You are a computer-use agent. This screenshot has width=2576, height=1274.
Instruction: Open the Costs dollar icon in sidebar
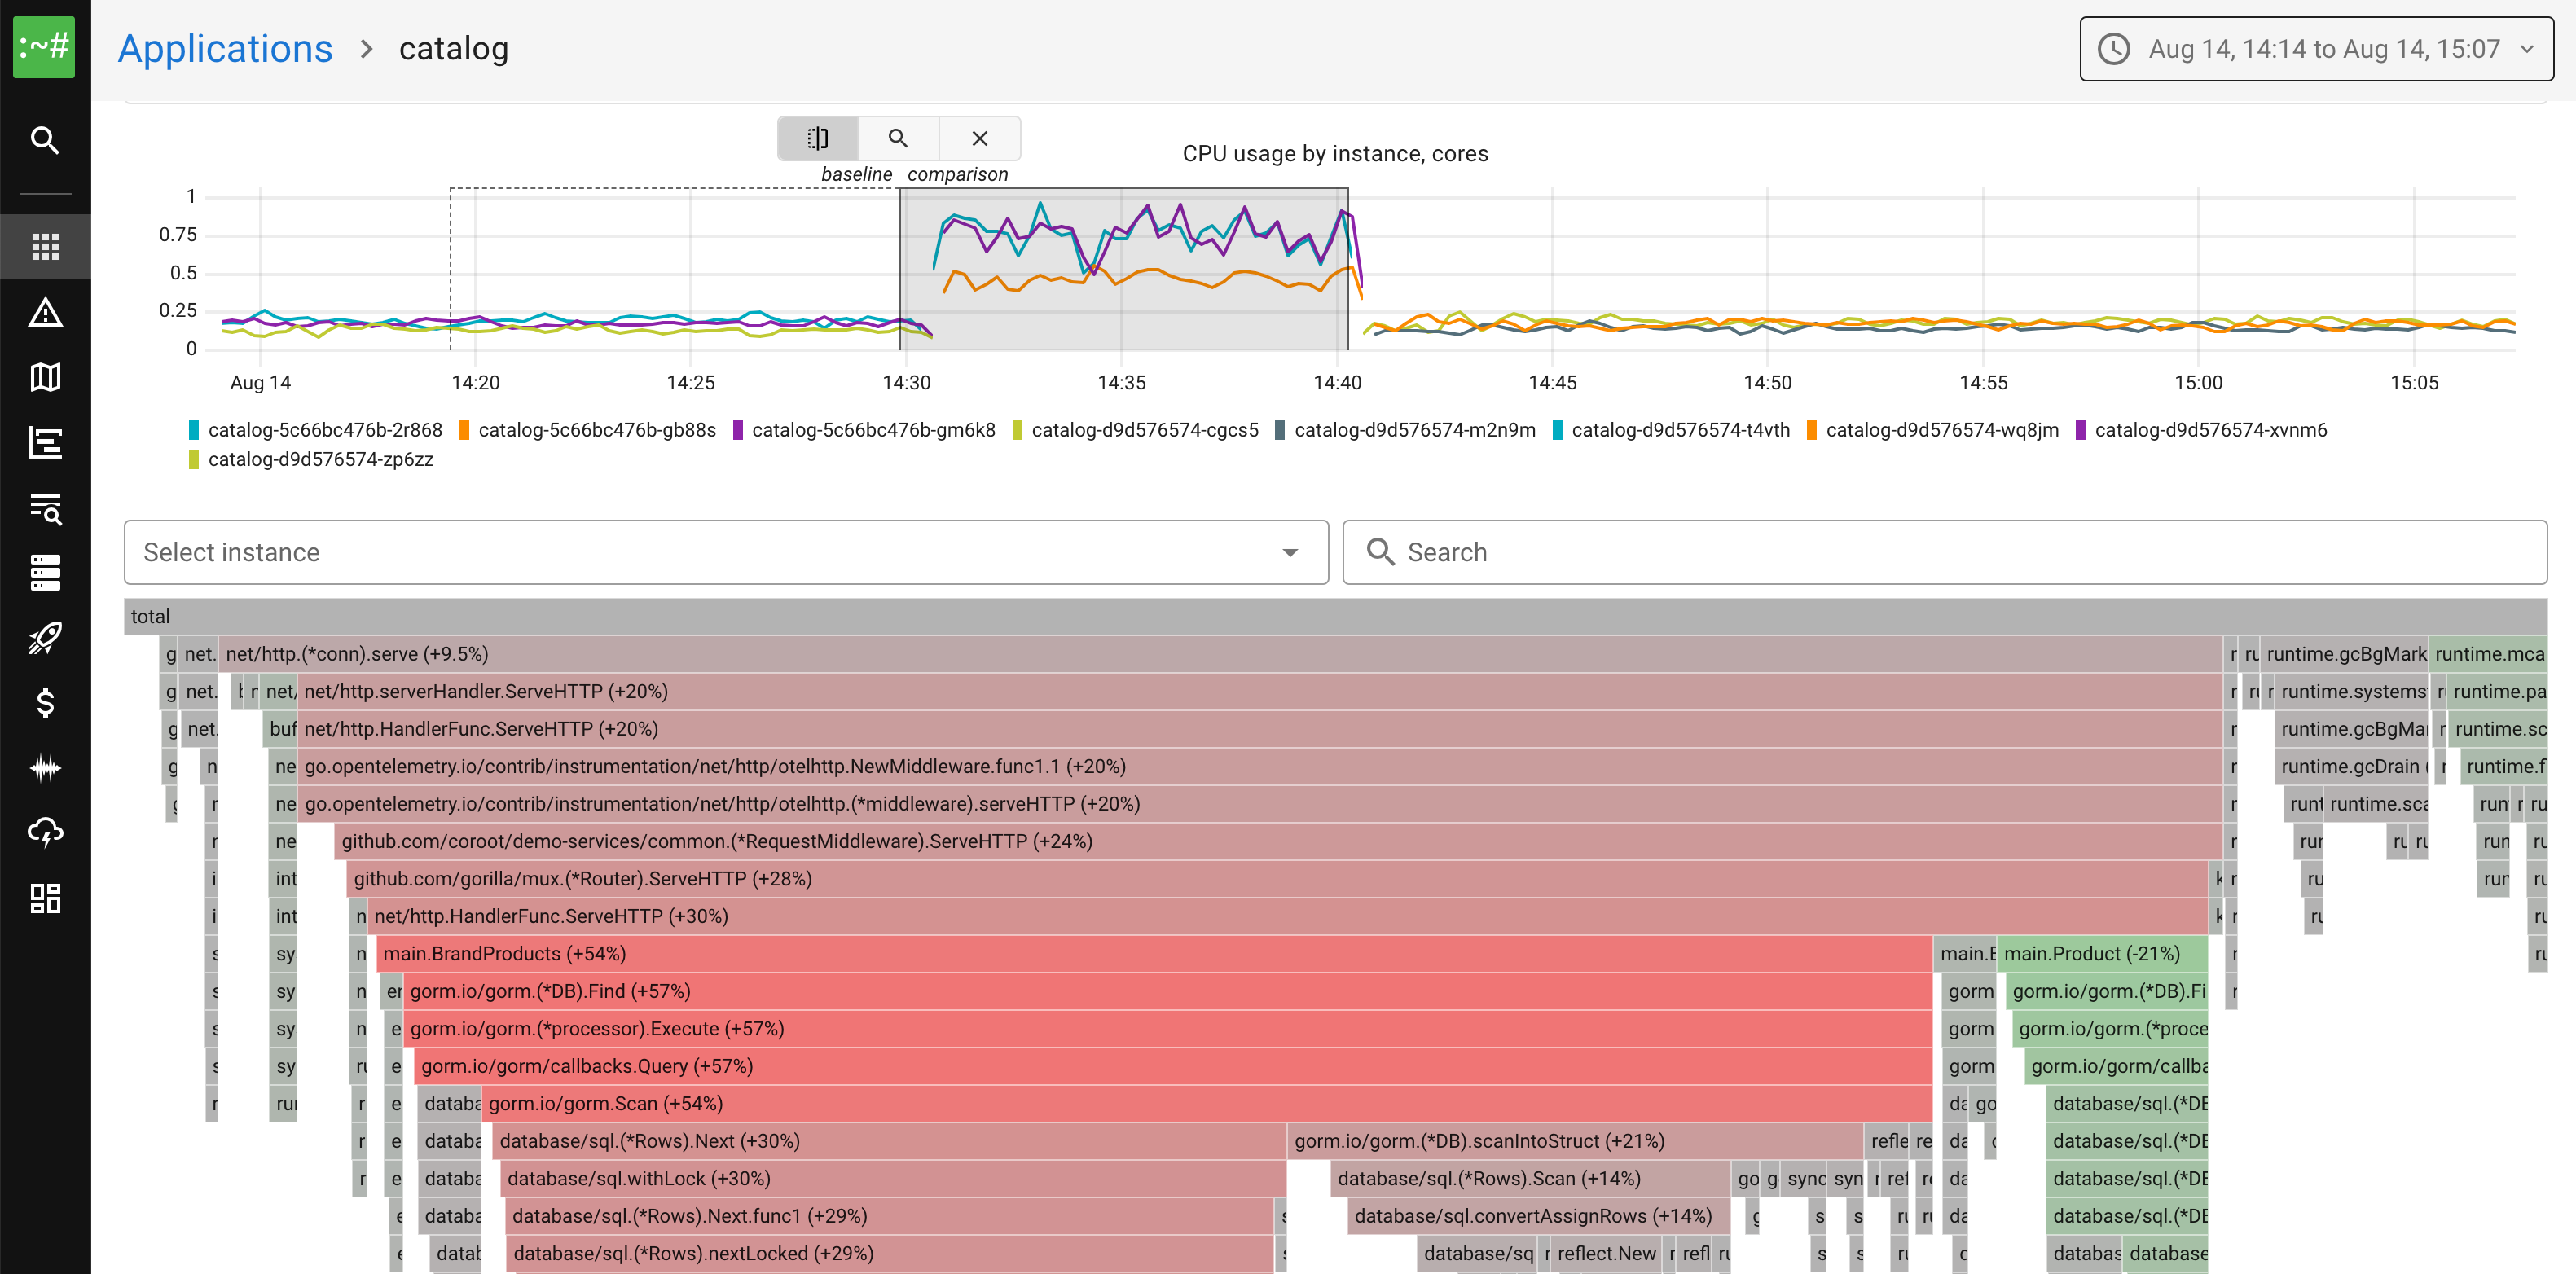click(45, 704)
